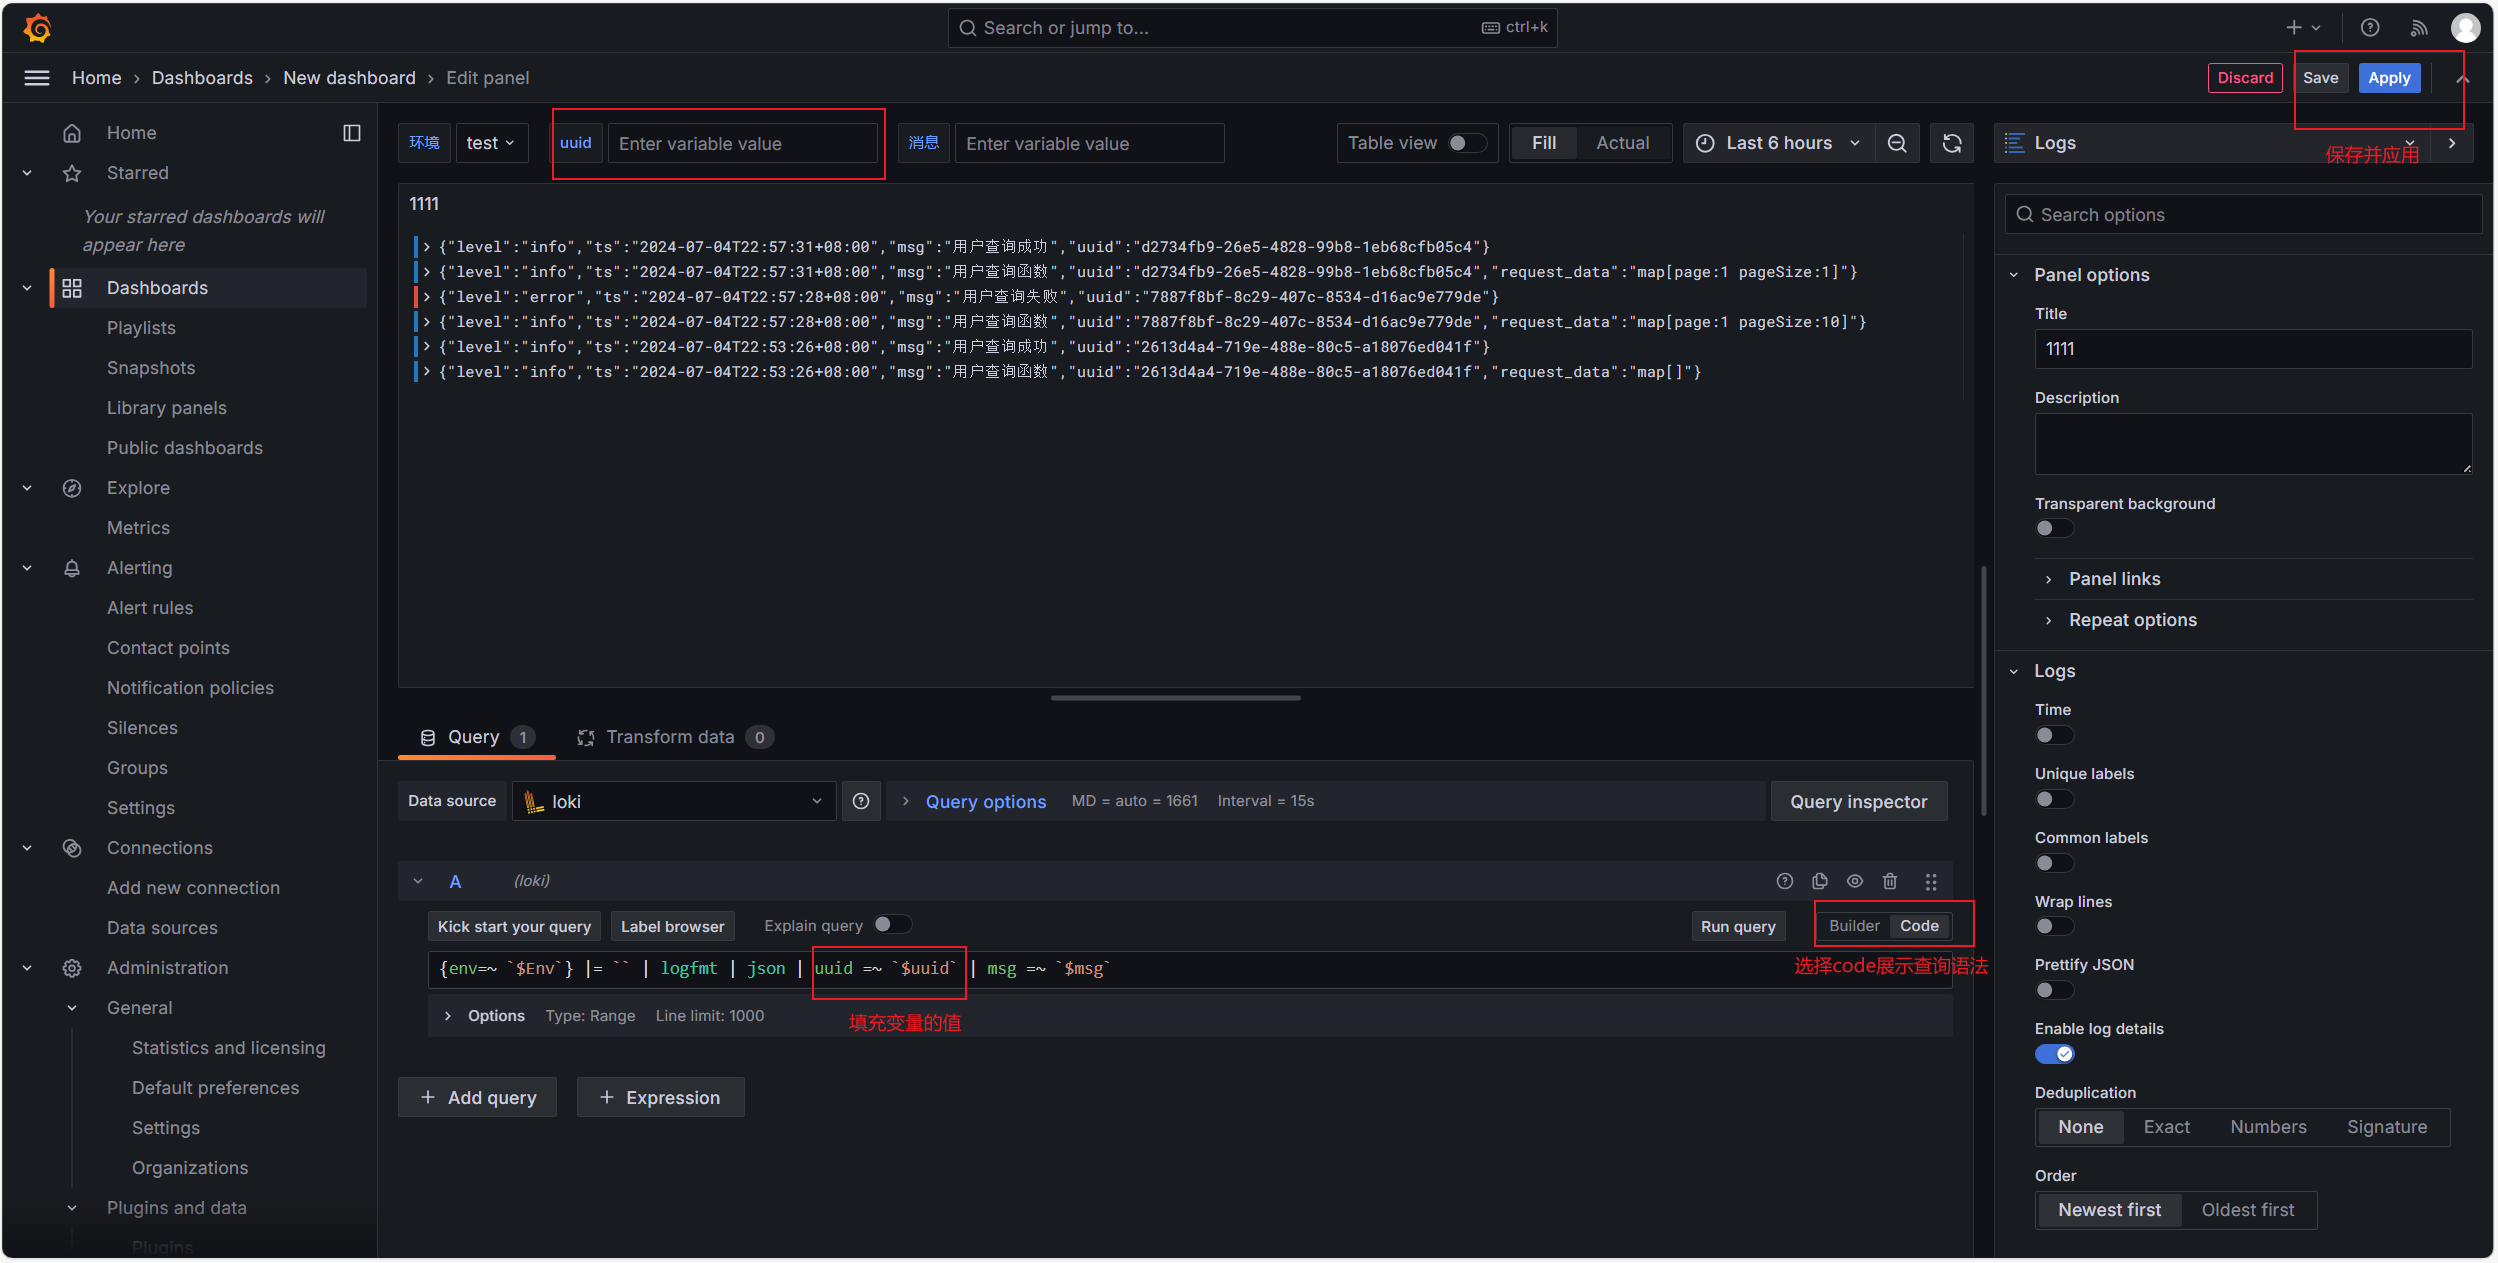Screen dimensions: 2498x1263
Task: Select the Query tab
Action: [477, 737]
